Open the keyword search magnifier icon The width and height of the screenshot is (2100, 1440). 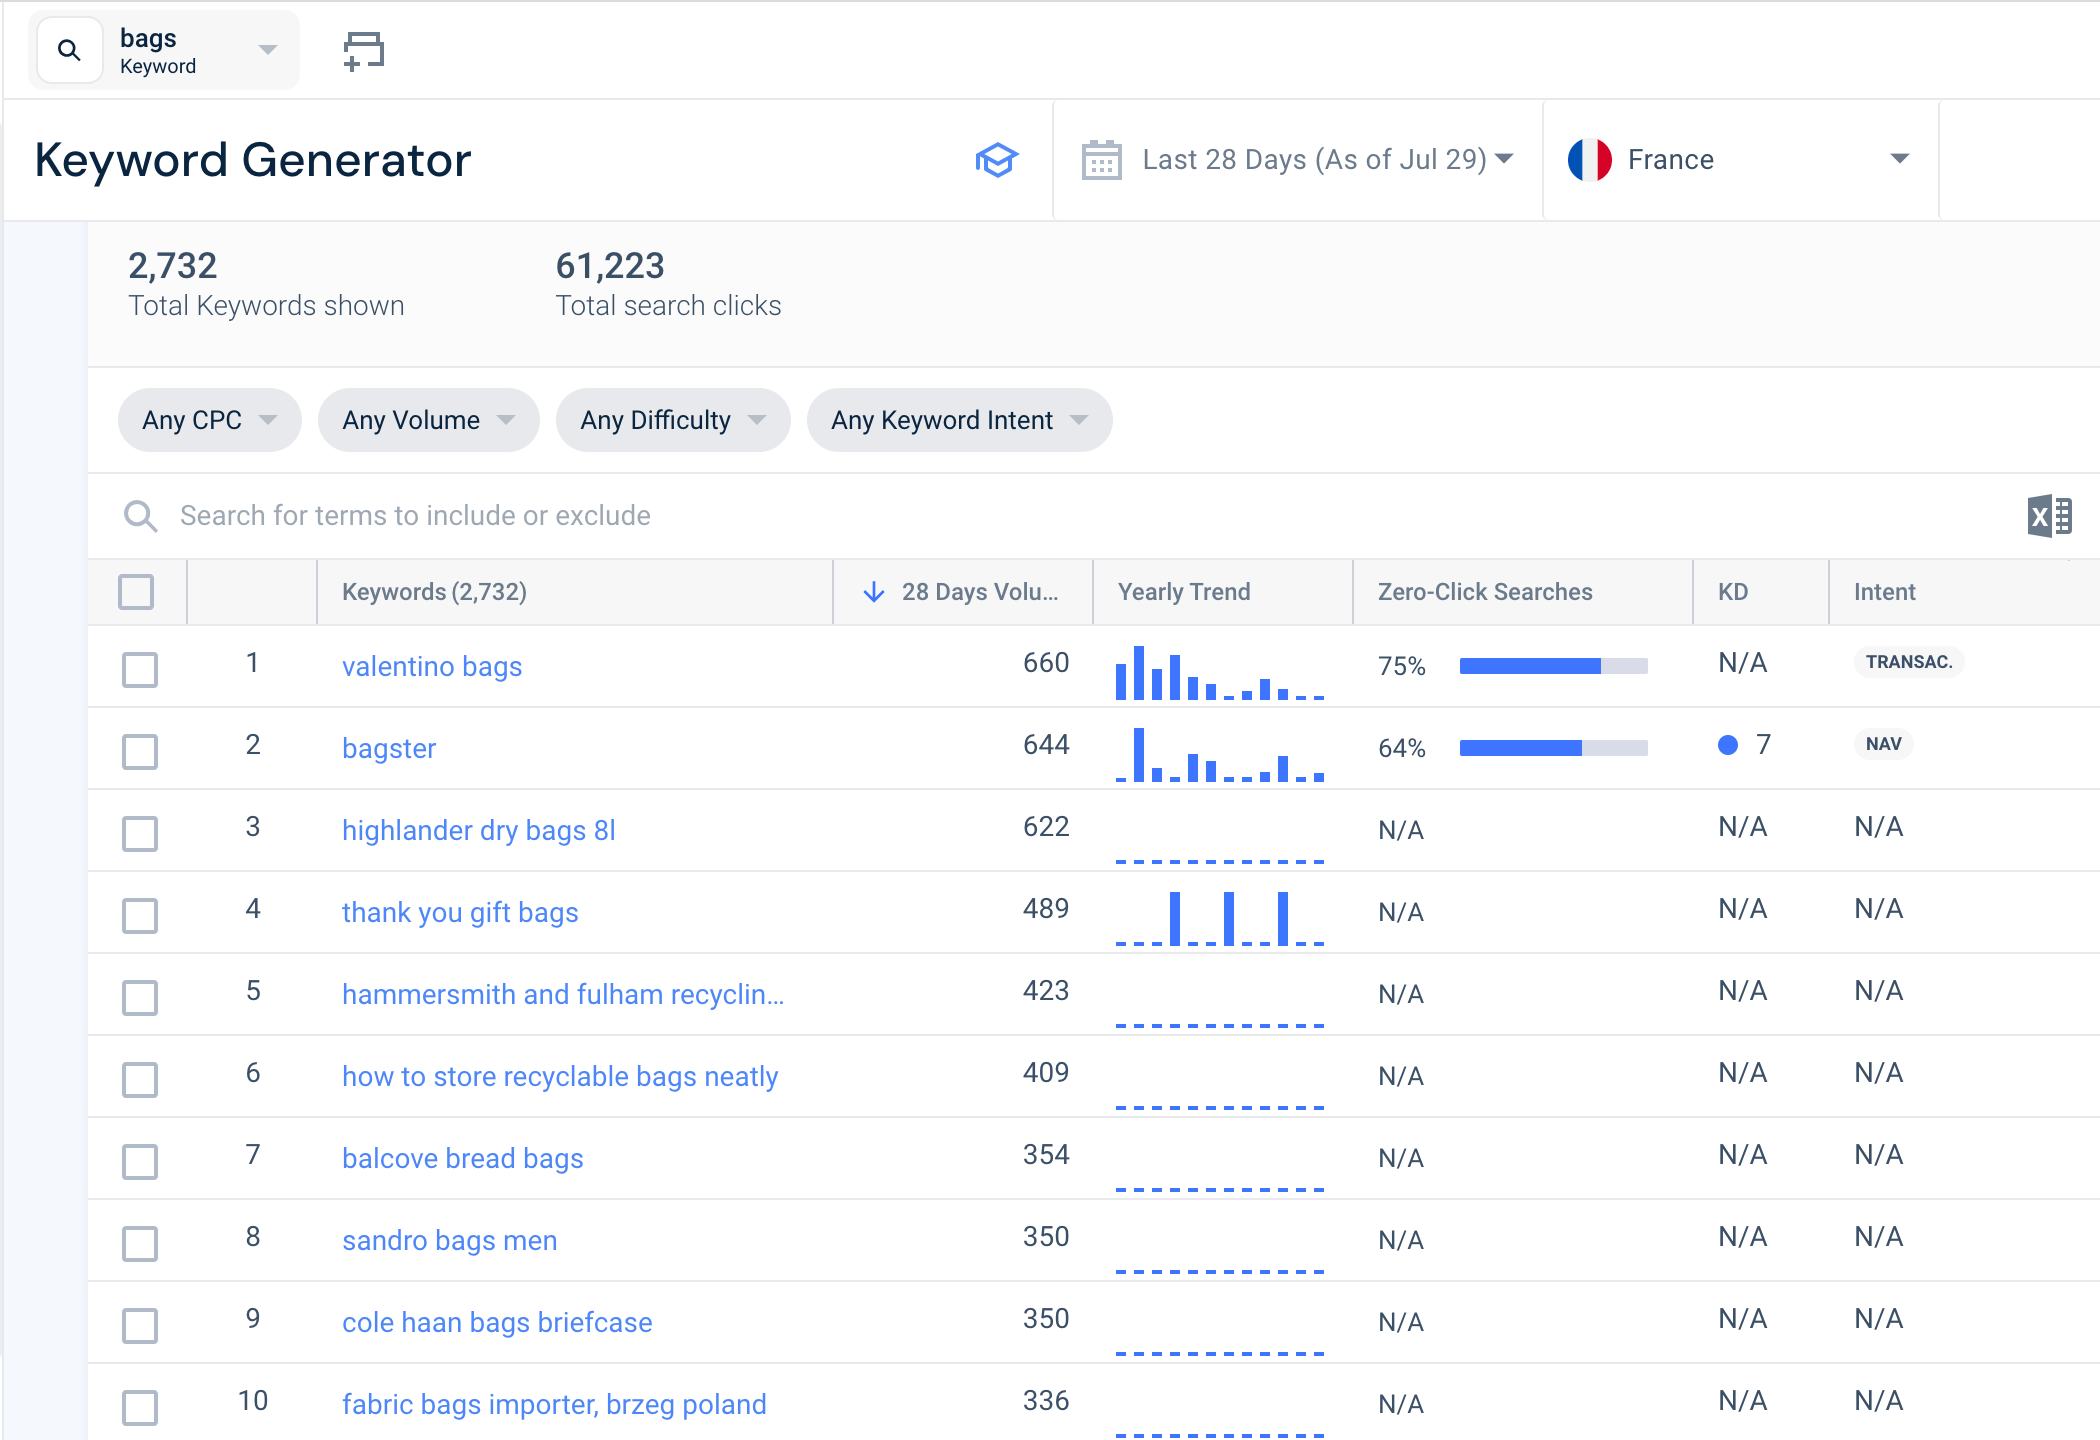click(68, 49)
